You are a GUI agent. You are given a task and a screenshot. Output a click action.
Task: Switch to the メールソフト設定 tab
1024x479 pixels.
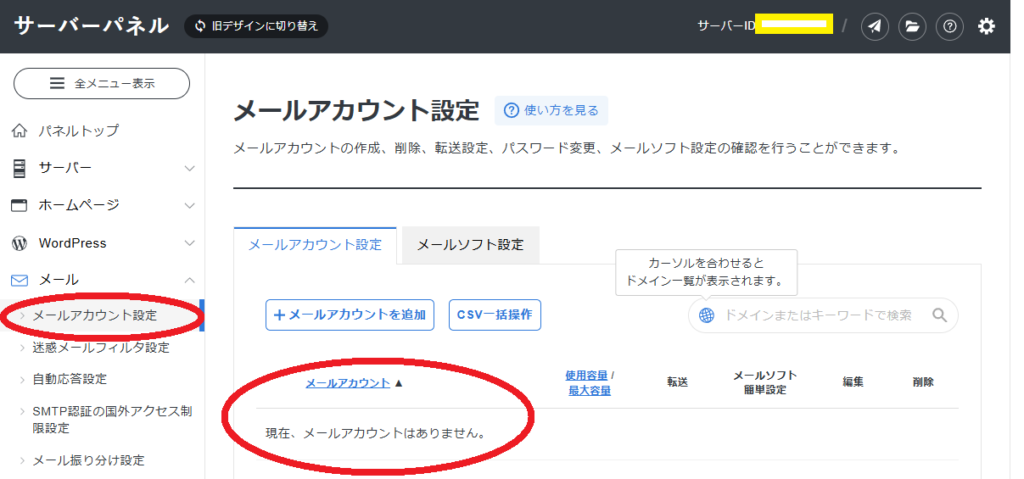[x=470, y=245]
